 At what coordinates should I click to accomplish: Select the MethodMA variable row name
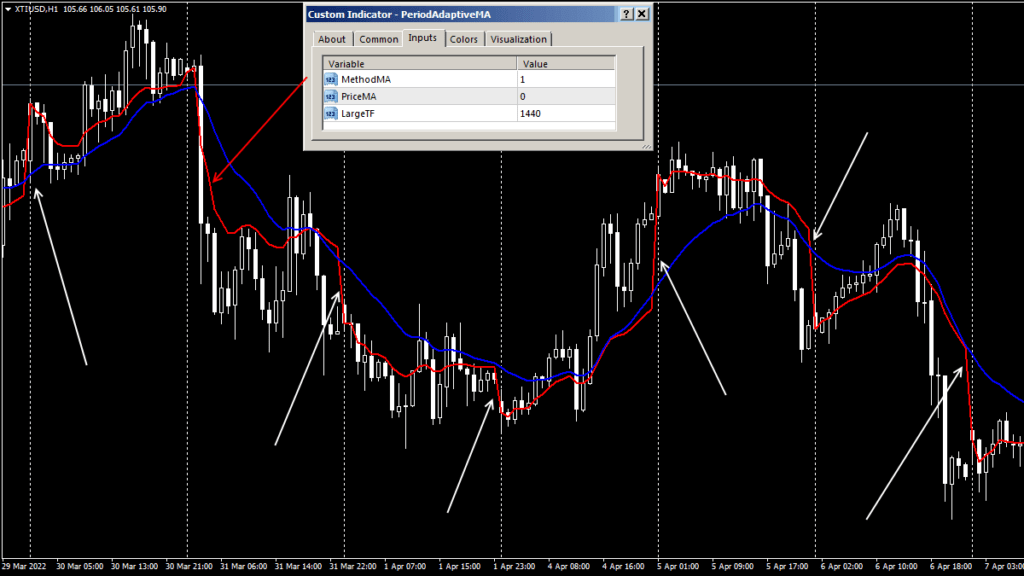[x=368, y=79]
